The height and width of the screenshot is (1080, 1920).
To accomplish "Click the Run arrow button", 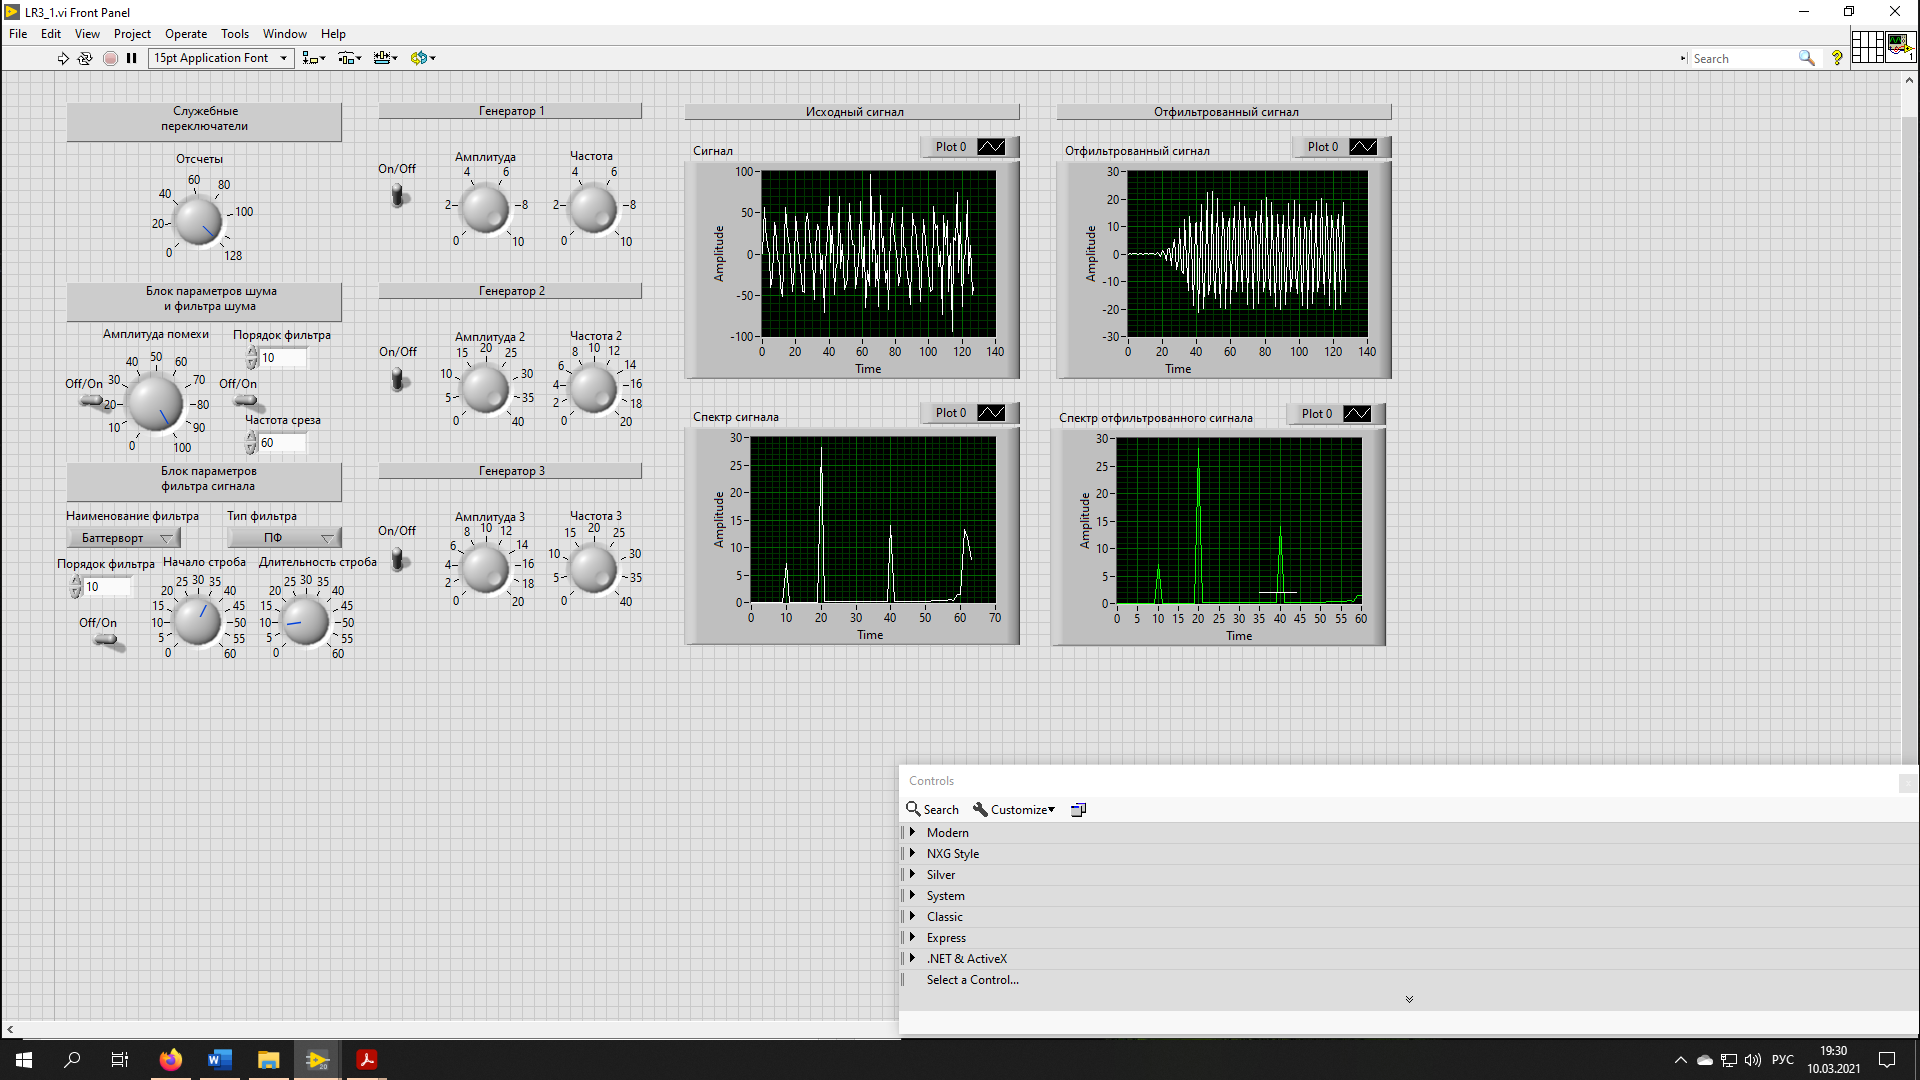I will (x=63, y=58).
